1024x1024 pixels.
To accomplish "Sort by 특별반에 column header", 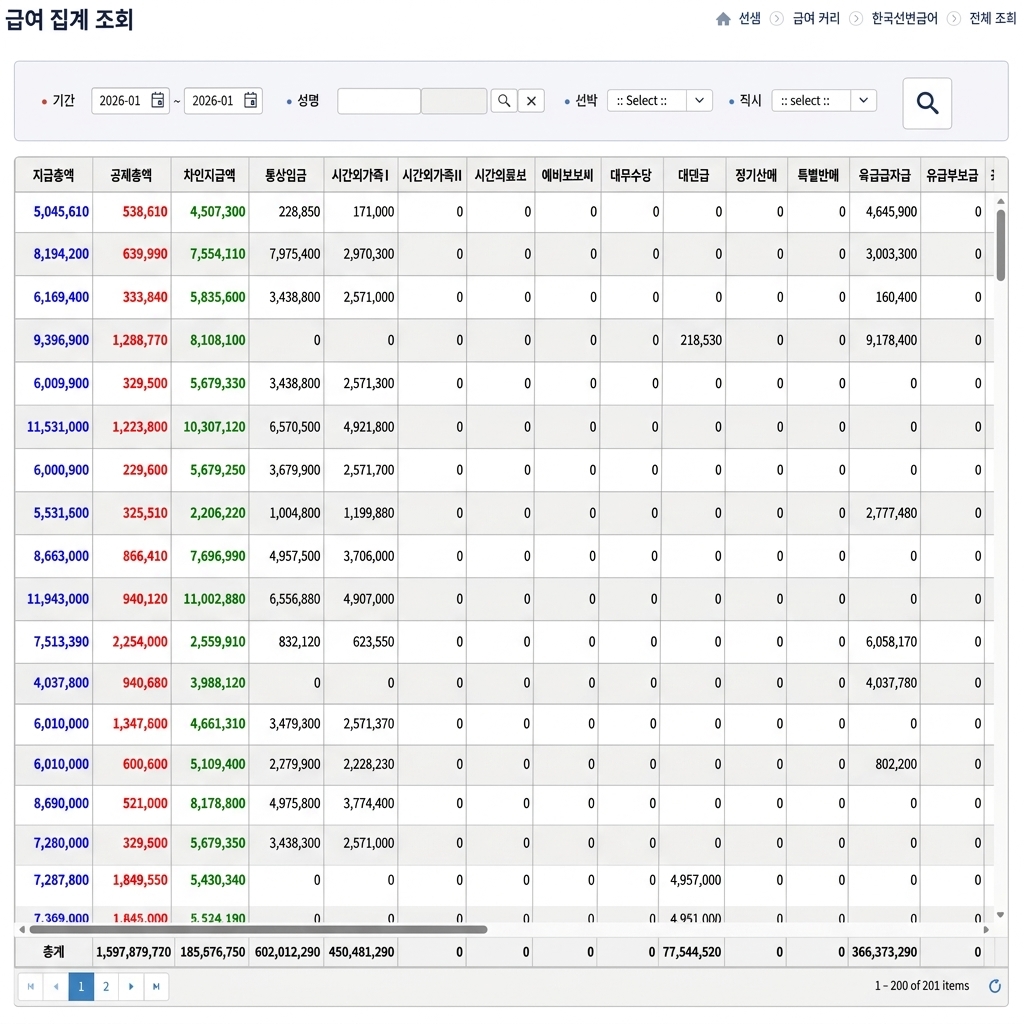I will click(818, 175).
